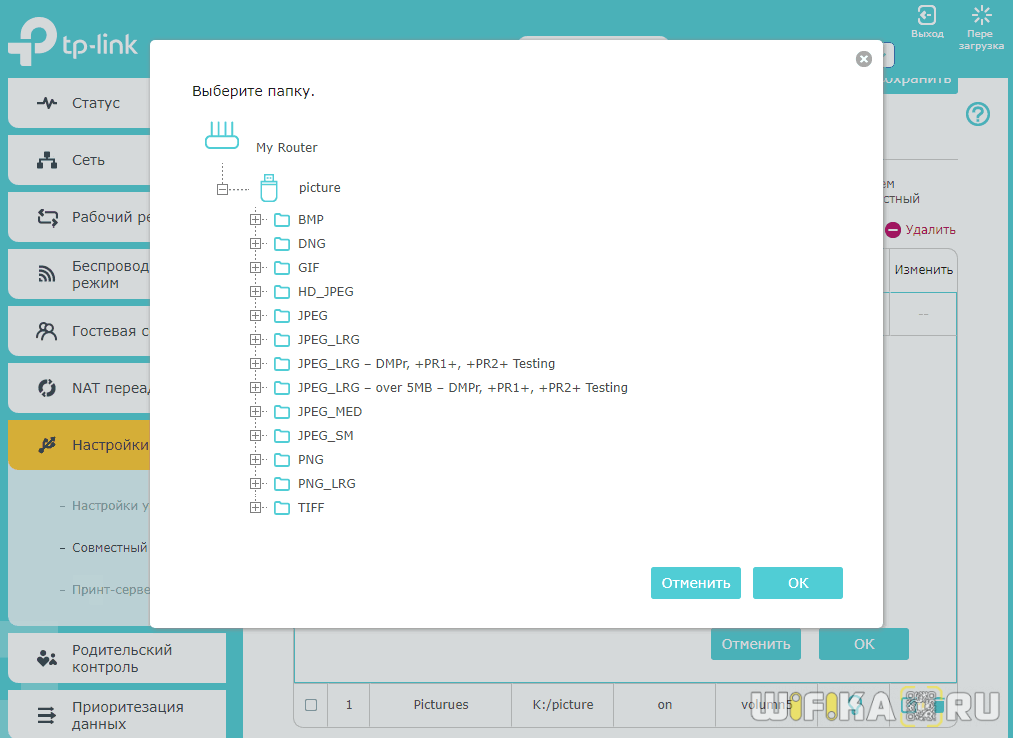This screenshot has width=1013, height=738.
Task: Click the help question mark icon
Action: [977, 114]
